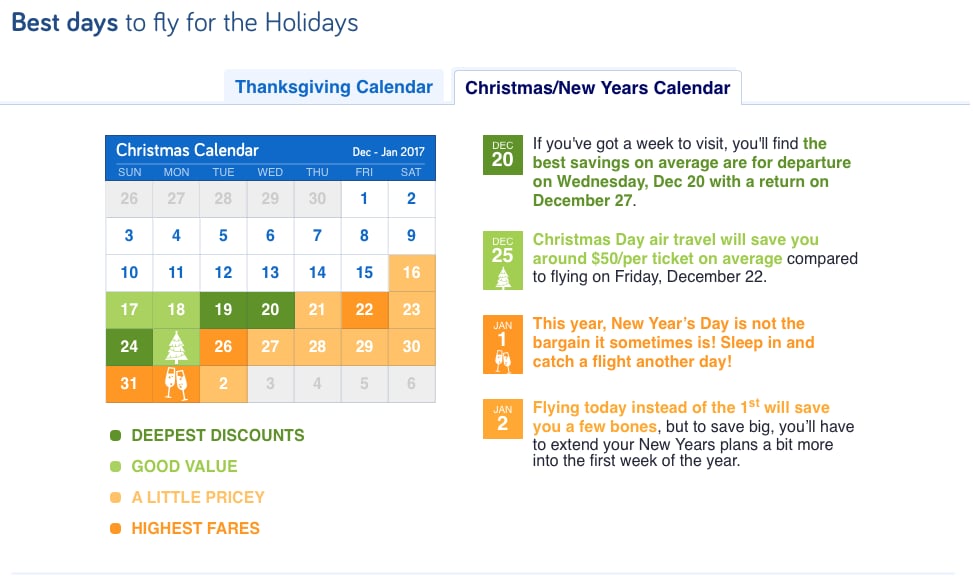Click the Jan 2 date badge in sidebar

(x=503, y=419)
